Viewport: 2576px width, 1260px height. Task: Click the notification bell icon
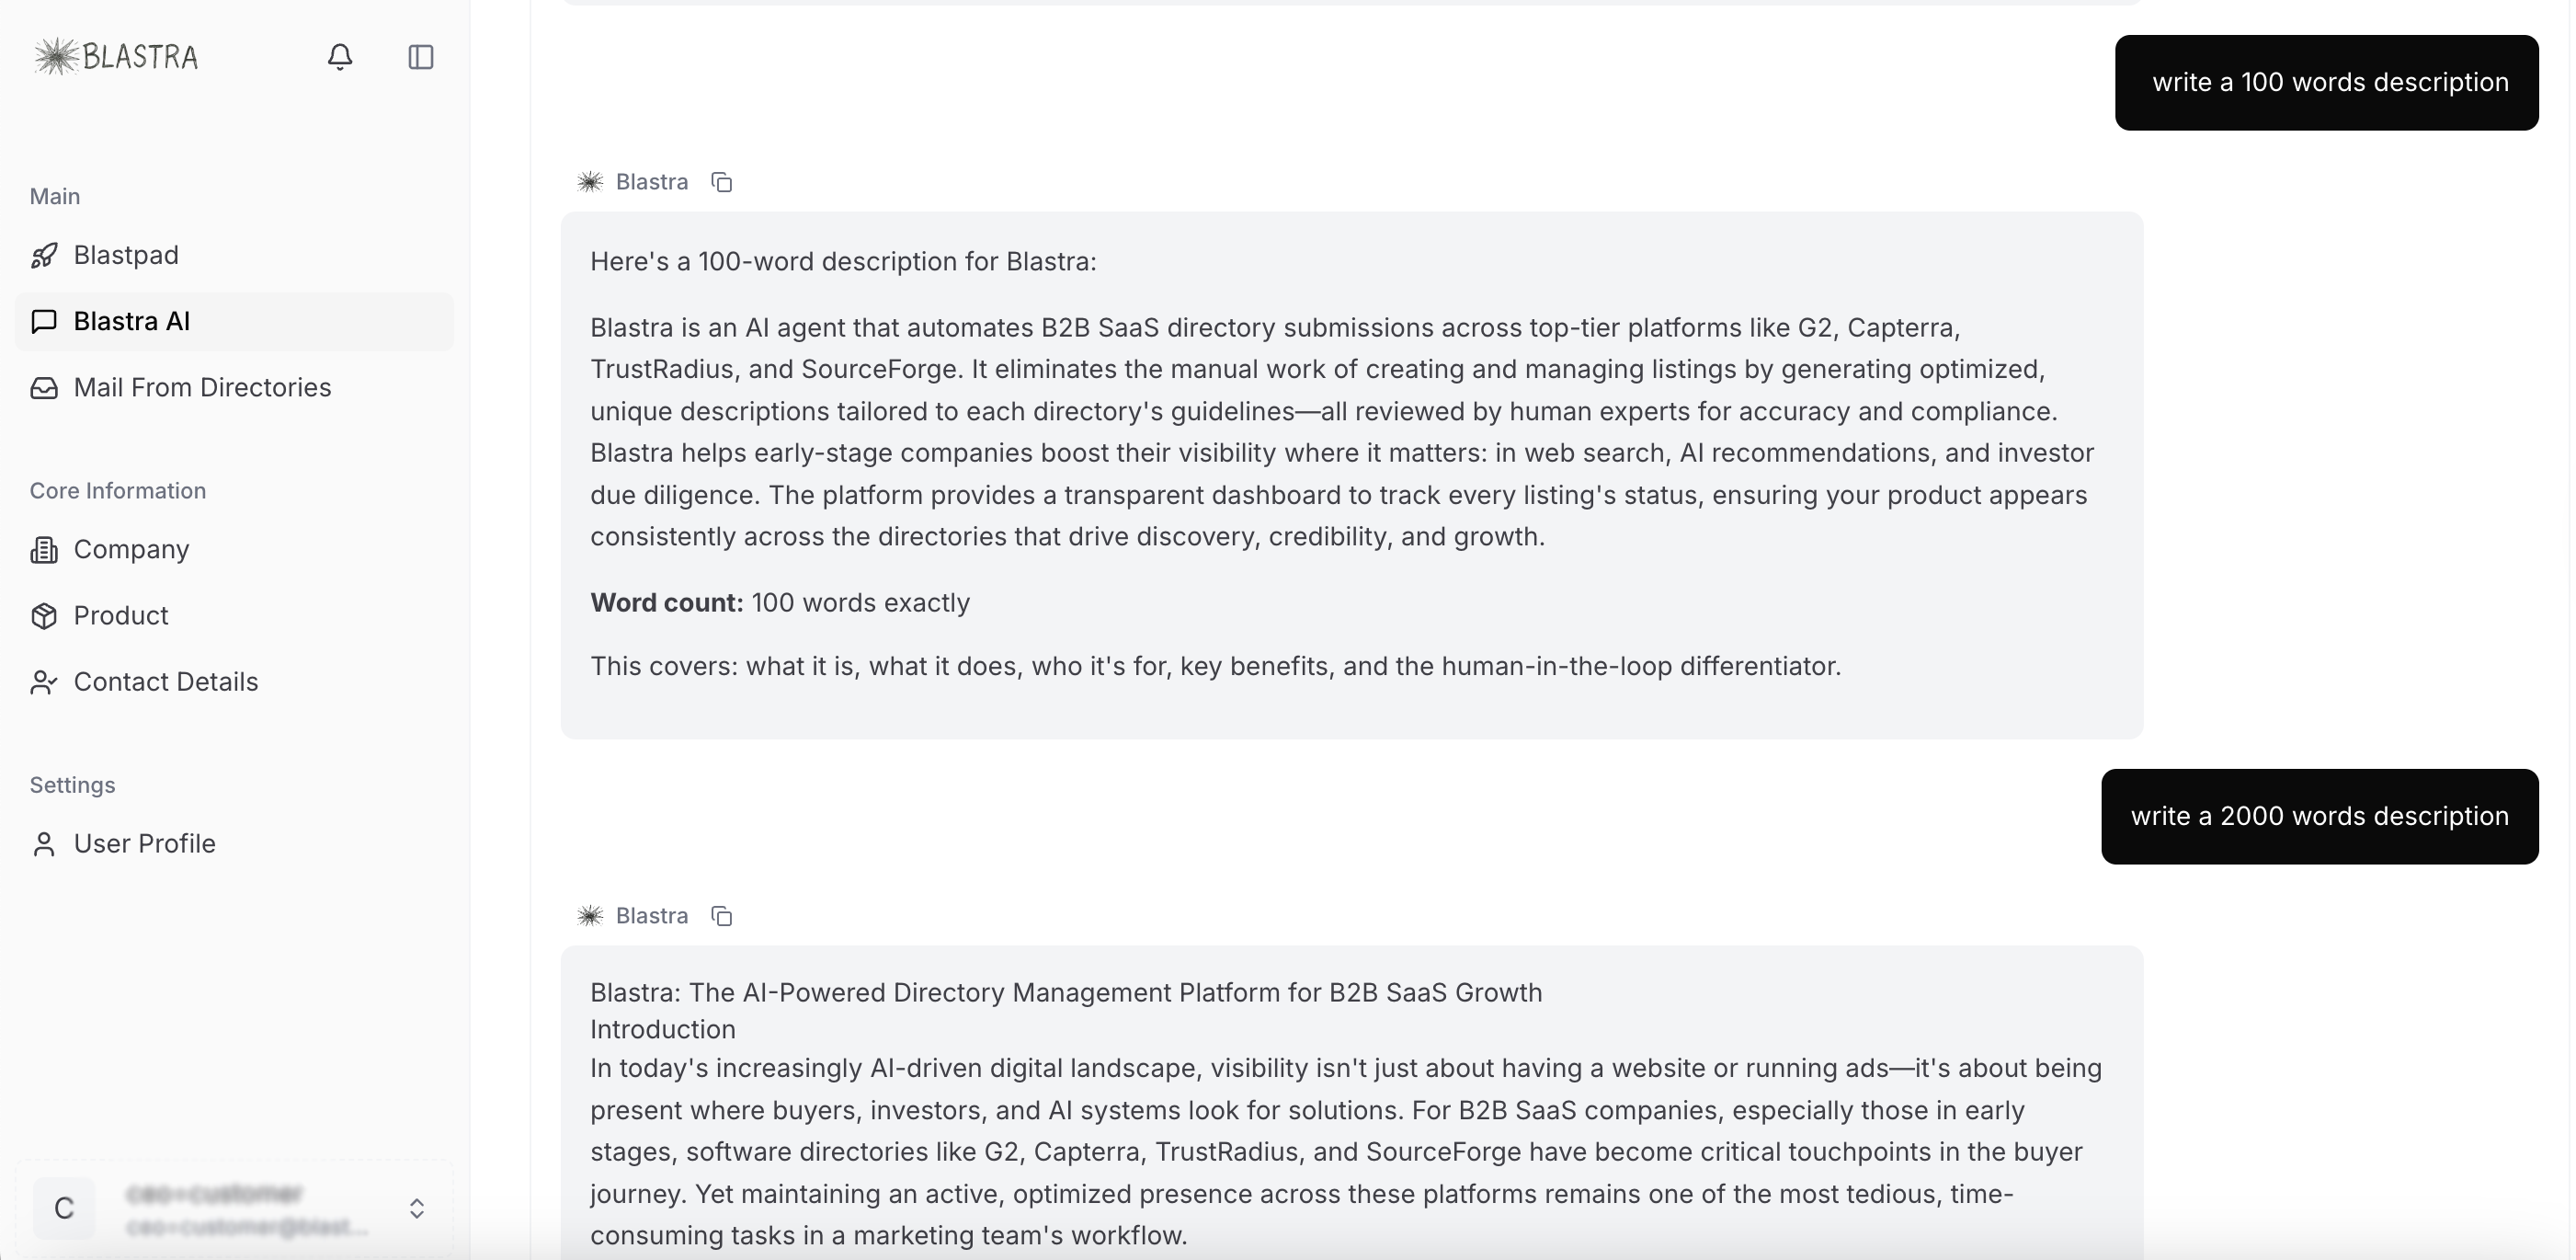click(x=340, y=57)
